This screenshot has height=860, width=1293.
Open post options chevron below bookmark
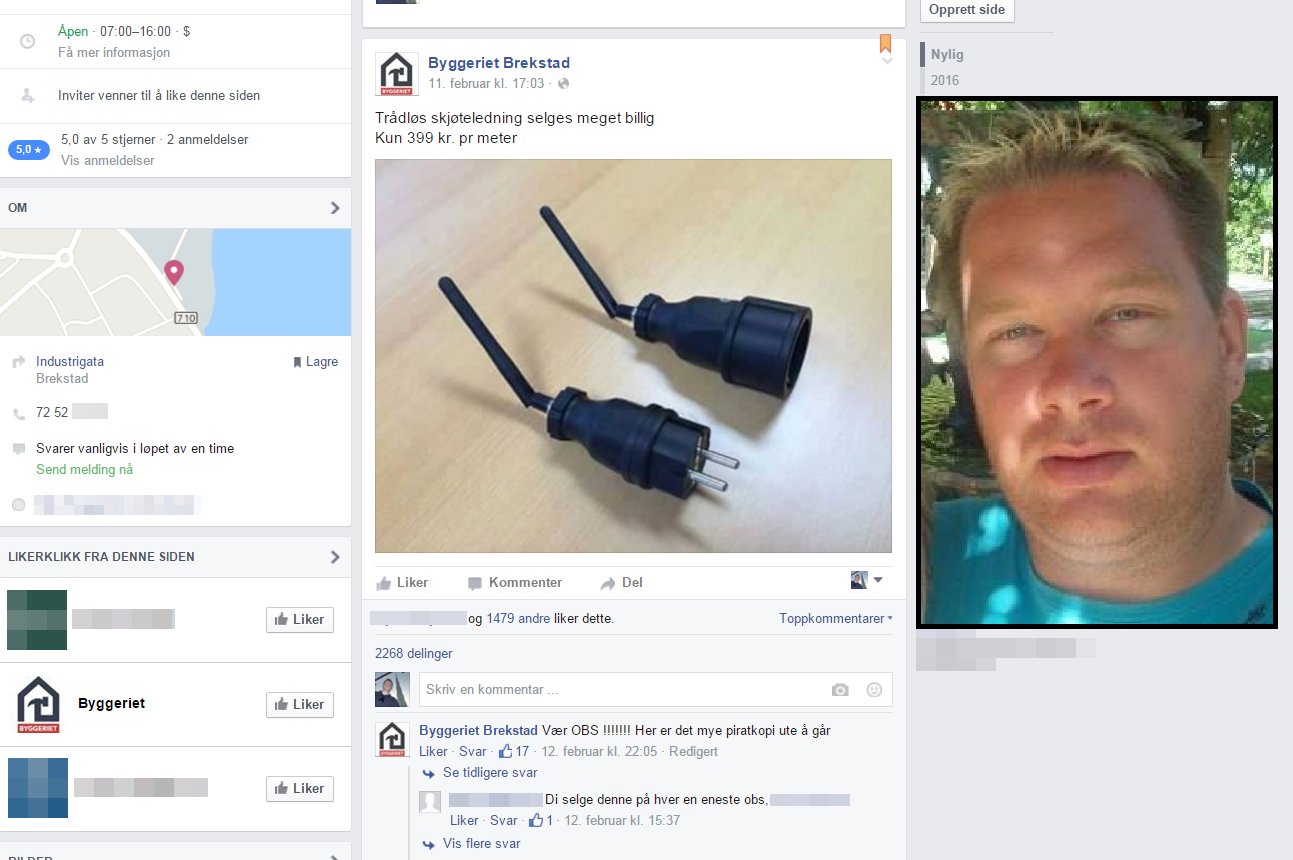tap(886, 61)
